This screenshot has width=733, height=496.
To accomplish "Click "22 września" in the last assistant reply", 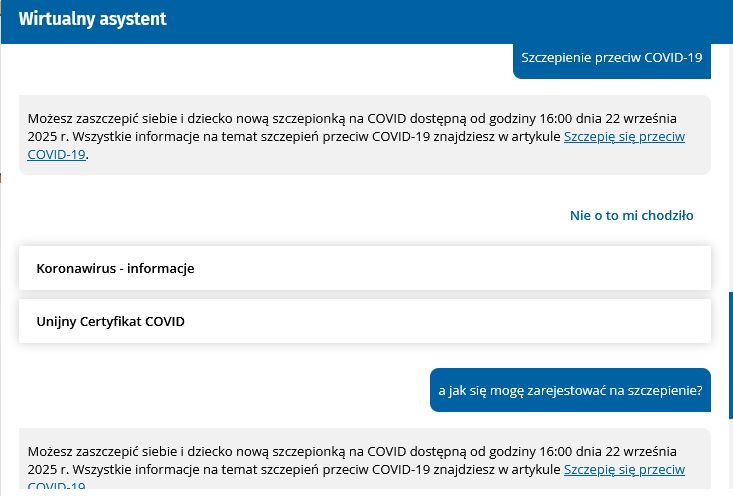I will tap(642, 451).
